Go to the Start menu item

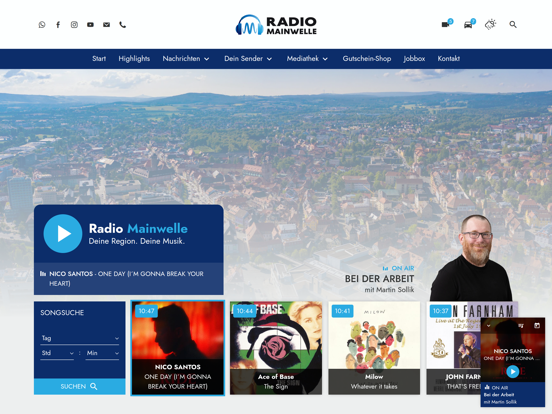99,59
